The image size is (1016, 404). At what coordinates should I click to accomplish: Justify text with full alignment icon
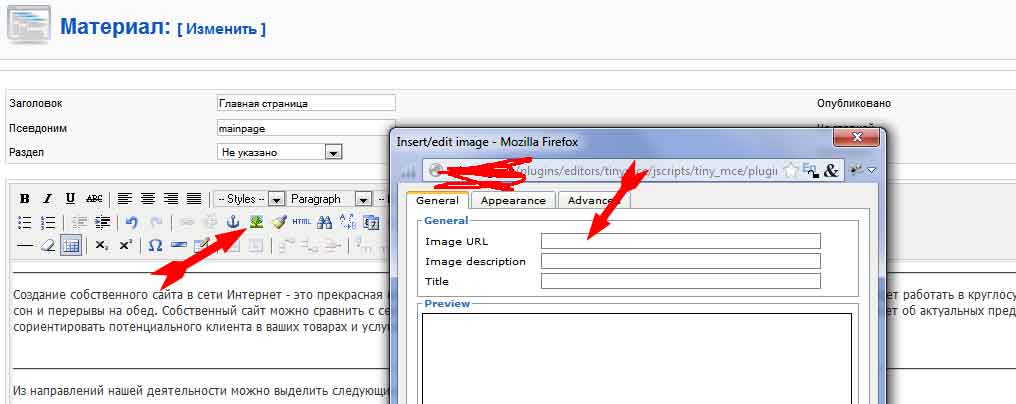194,199
